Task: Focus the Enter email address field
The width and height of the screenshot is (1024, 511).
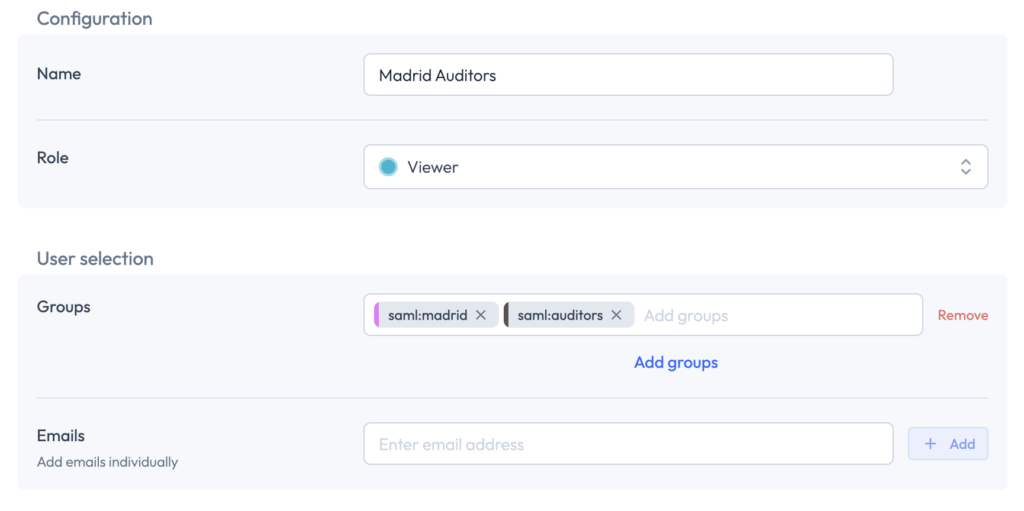Action: point(628,444)
